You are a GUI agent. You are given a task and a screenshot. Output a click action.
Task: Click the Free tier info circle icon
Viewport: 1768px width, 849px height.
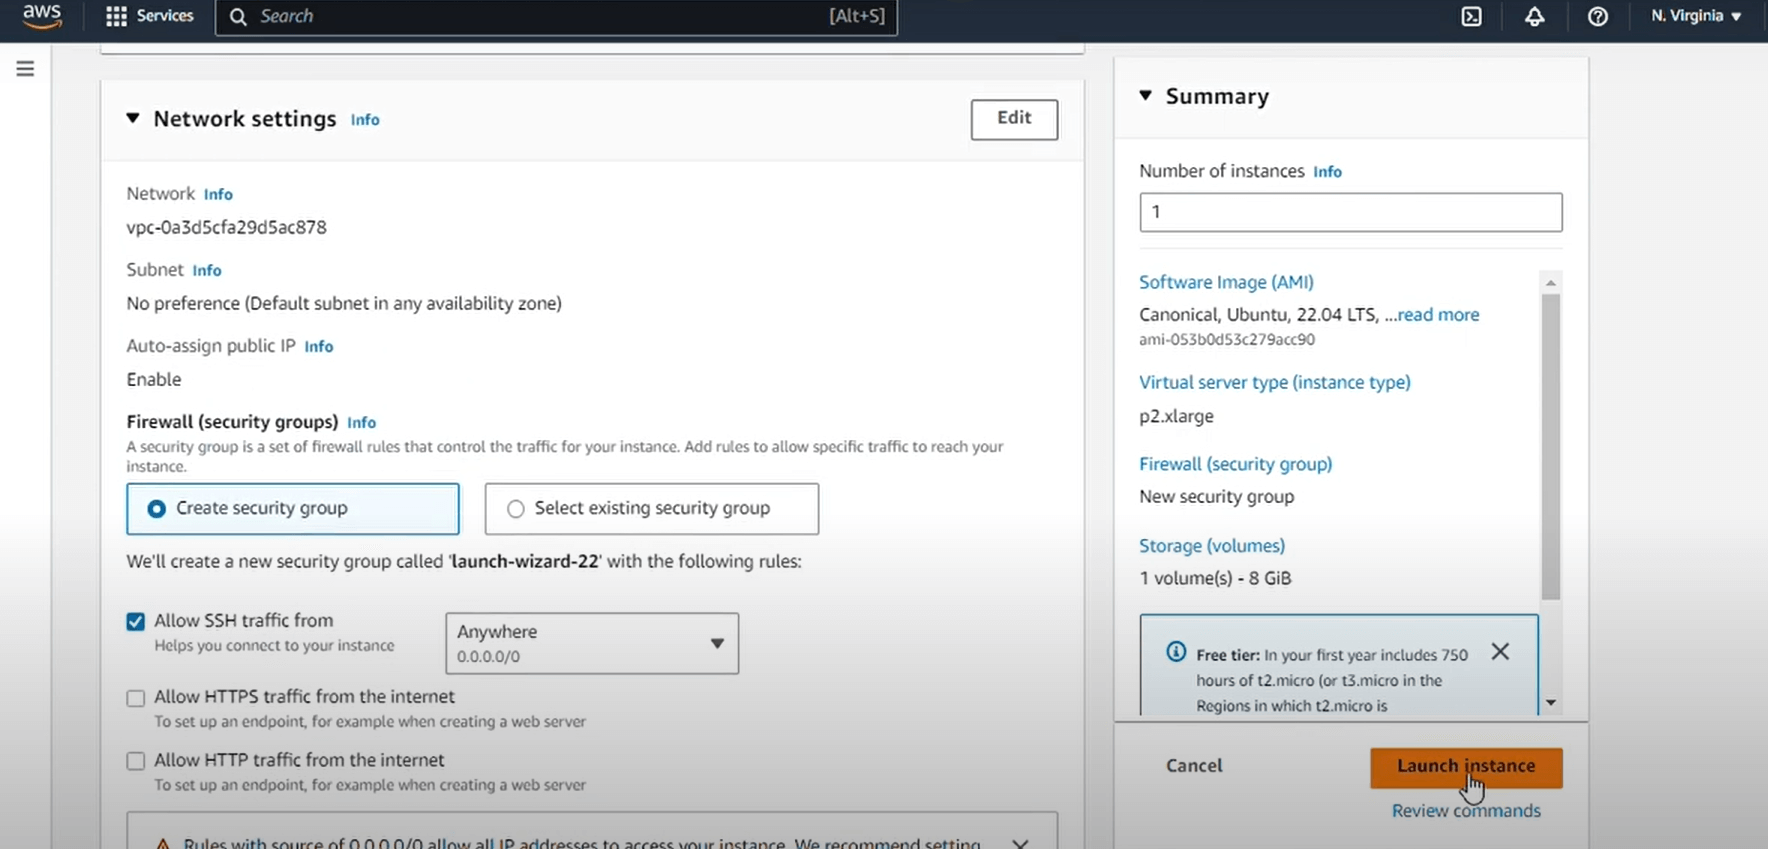pyautogui.click(x=1176, y=652)
